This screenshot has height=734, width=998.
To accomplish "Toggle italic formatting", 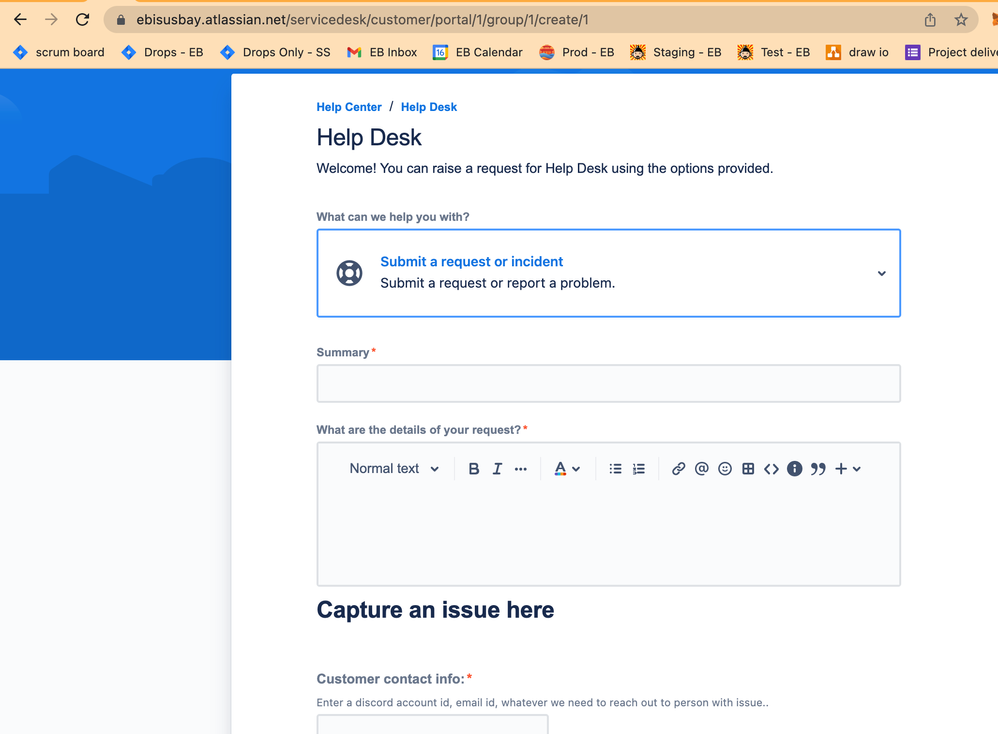I will (x=497, y=469).
